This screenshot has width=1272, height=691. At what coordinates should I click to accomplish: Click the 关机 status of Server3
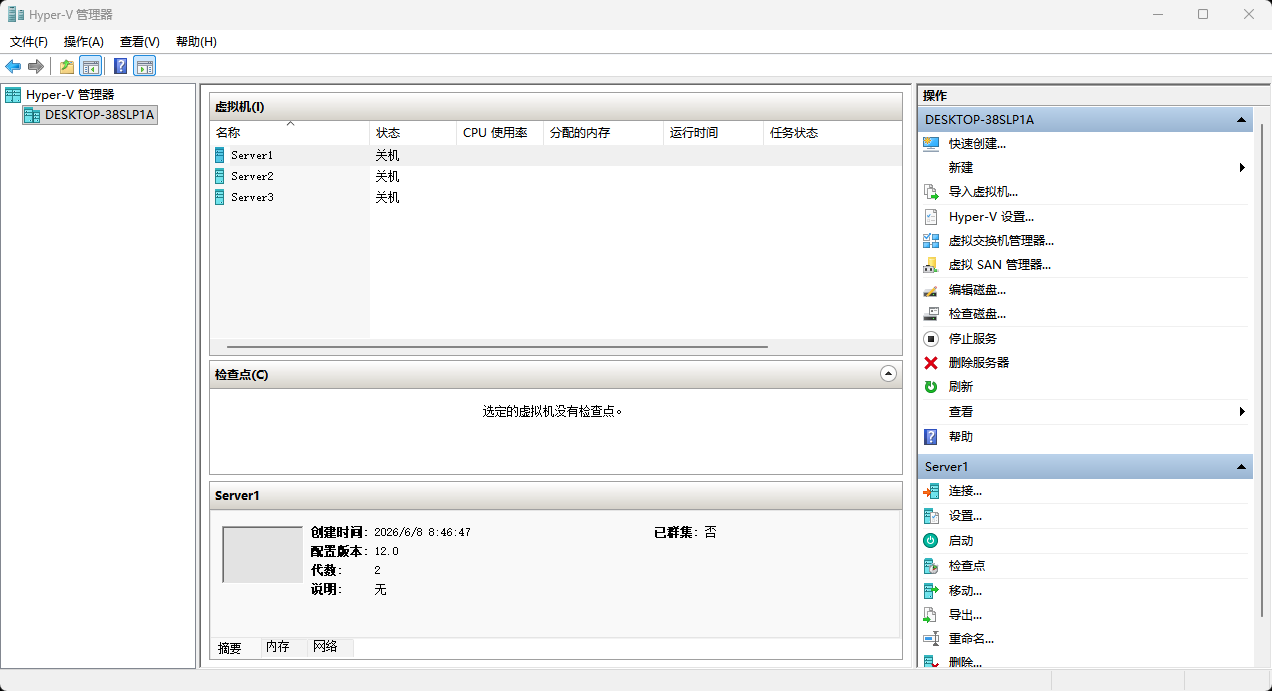[x=387, y=197]
